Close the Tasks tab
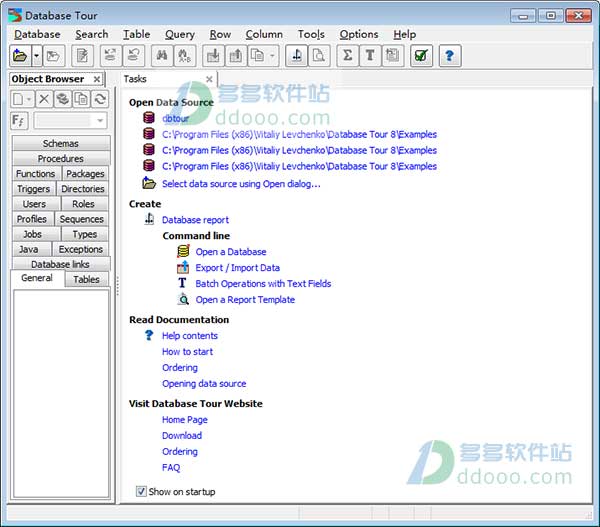The width and height of the screenshot is (600, 527). point(209,79)
